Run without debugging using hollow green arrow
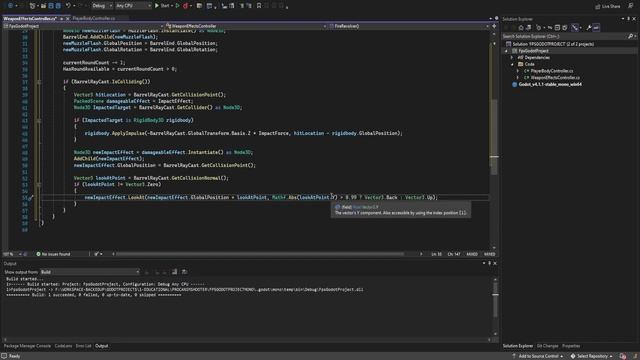640x360 pixels. pos(178,6)
